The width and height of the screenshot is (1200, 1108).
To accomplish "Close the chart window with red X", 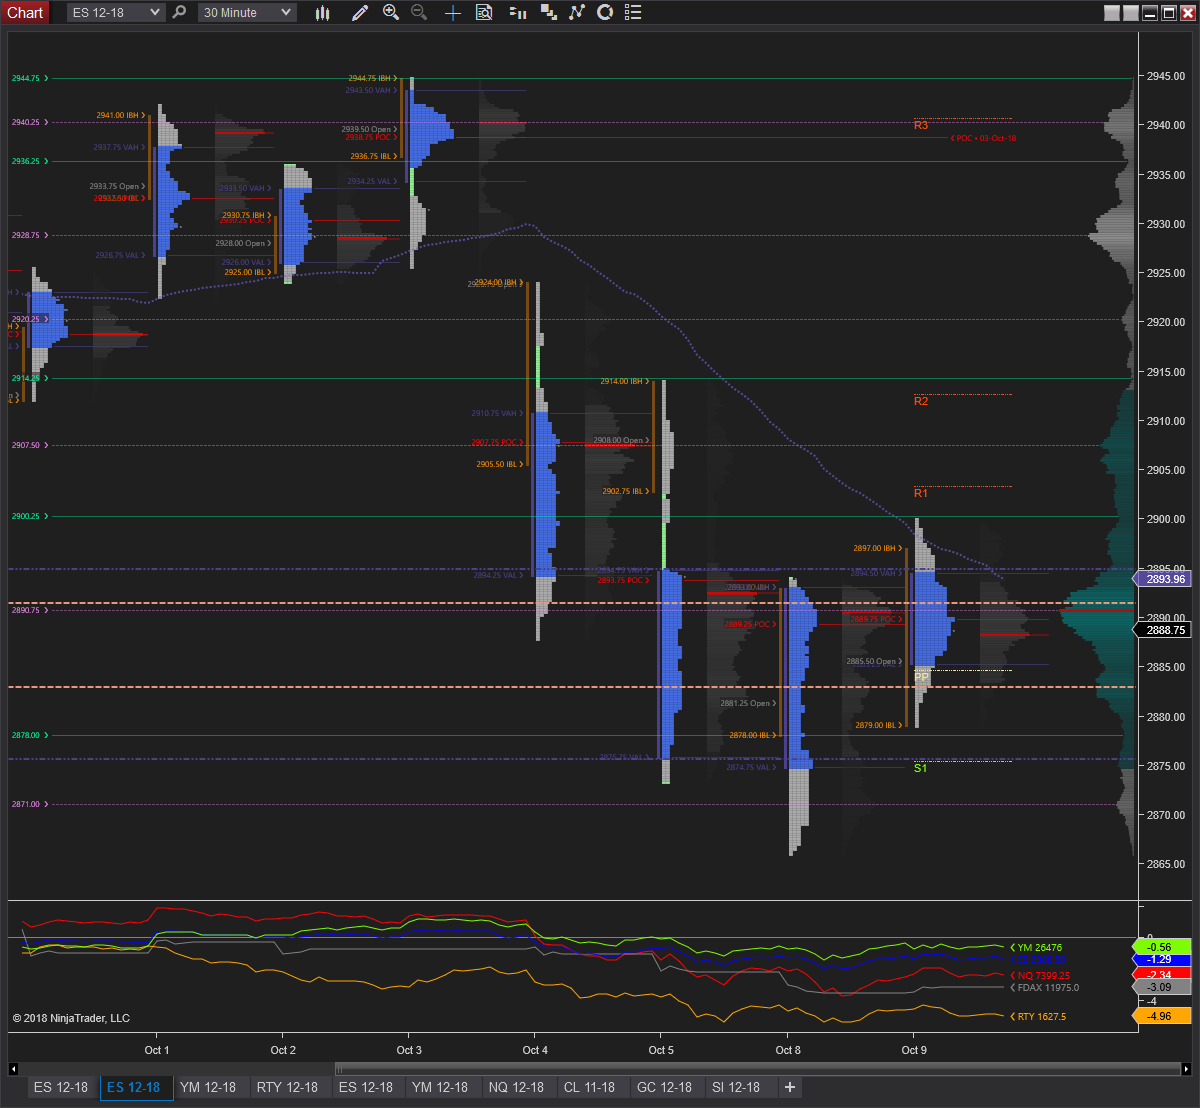I will click(x=1187, y=13).
